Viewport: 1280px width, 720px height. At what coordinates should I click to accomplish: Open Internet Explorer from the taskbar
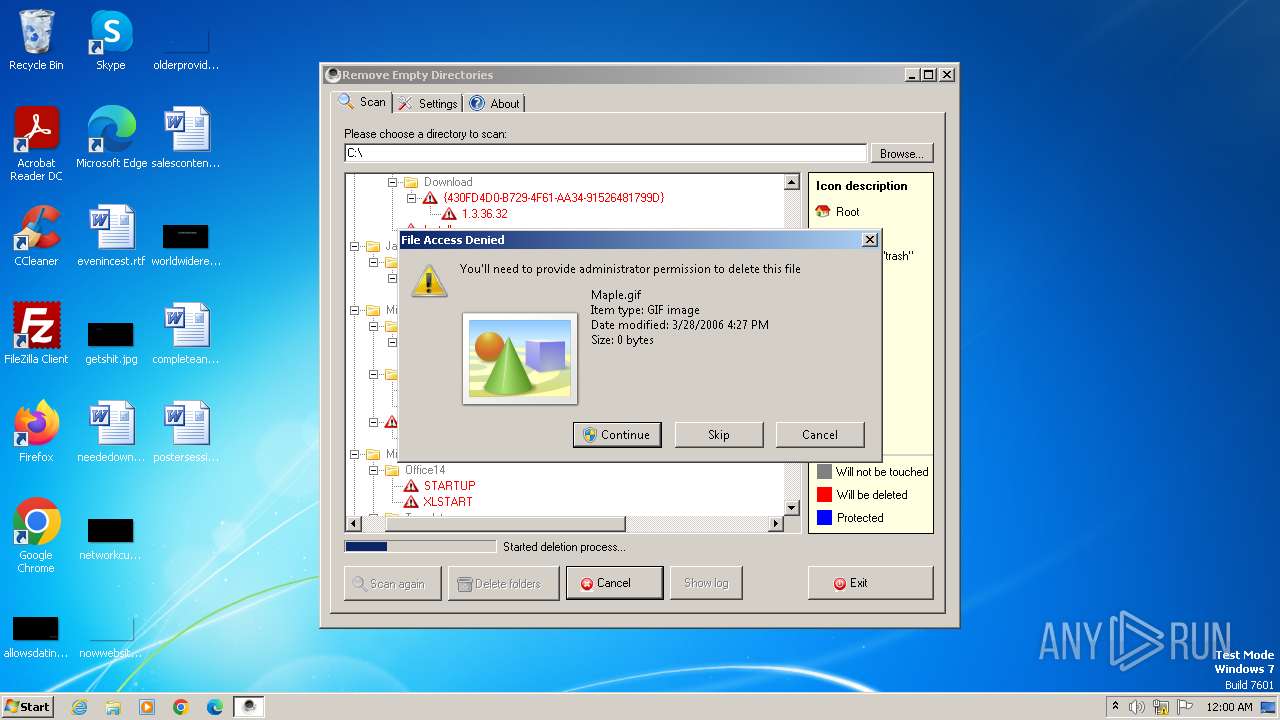click(80, 707)
